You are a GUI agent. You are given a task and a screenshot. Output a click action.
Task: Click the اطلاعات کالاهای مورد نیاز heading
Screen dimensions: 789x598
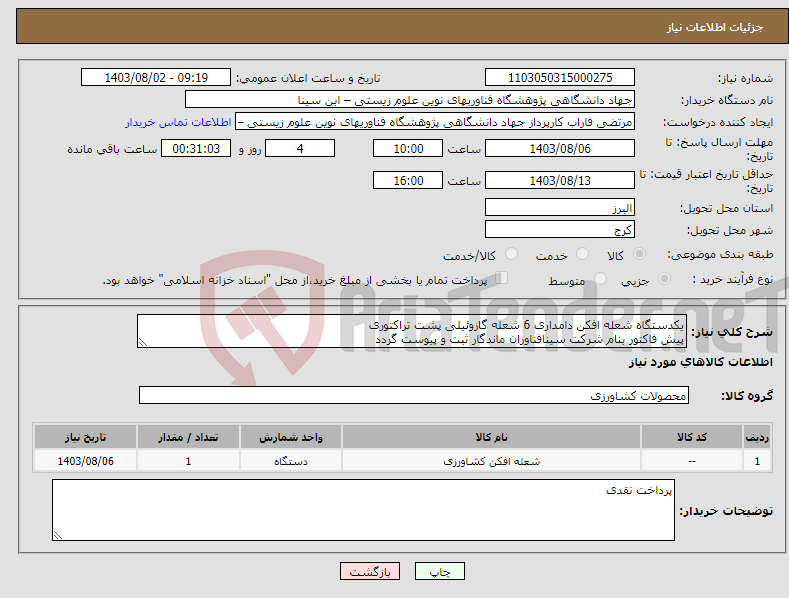coord(700,362)
